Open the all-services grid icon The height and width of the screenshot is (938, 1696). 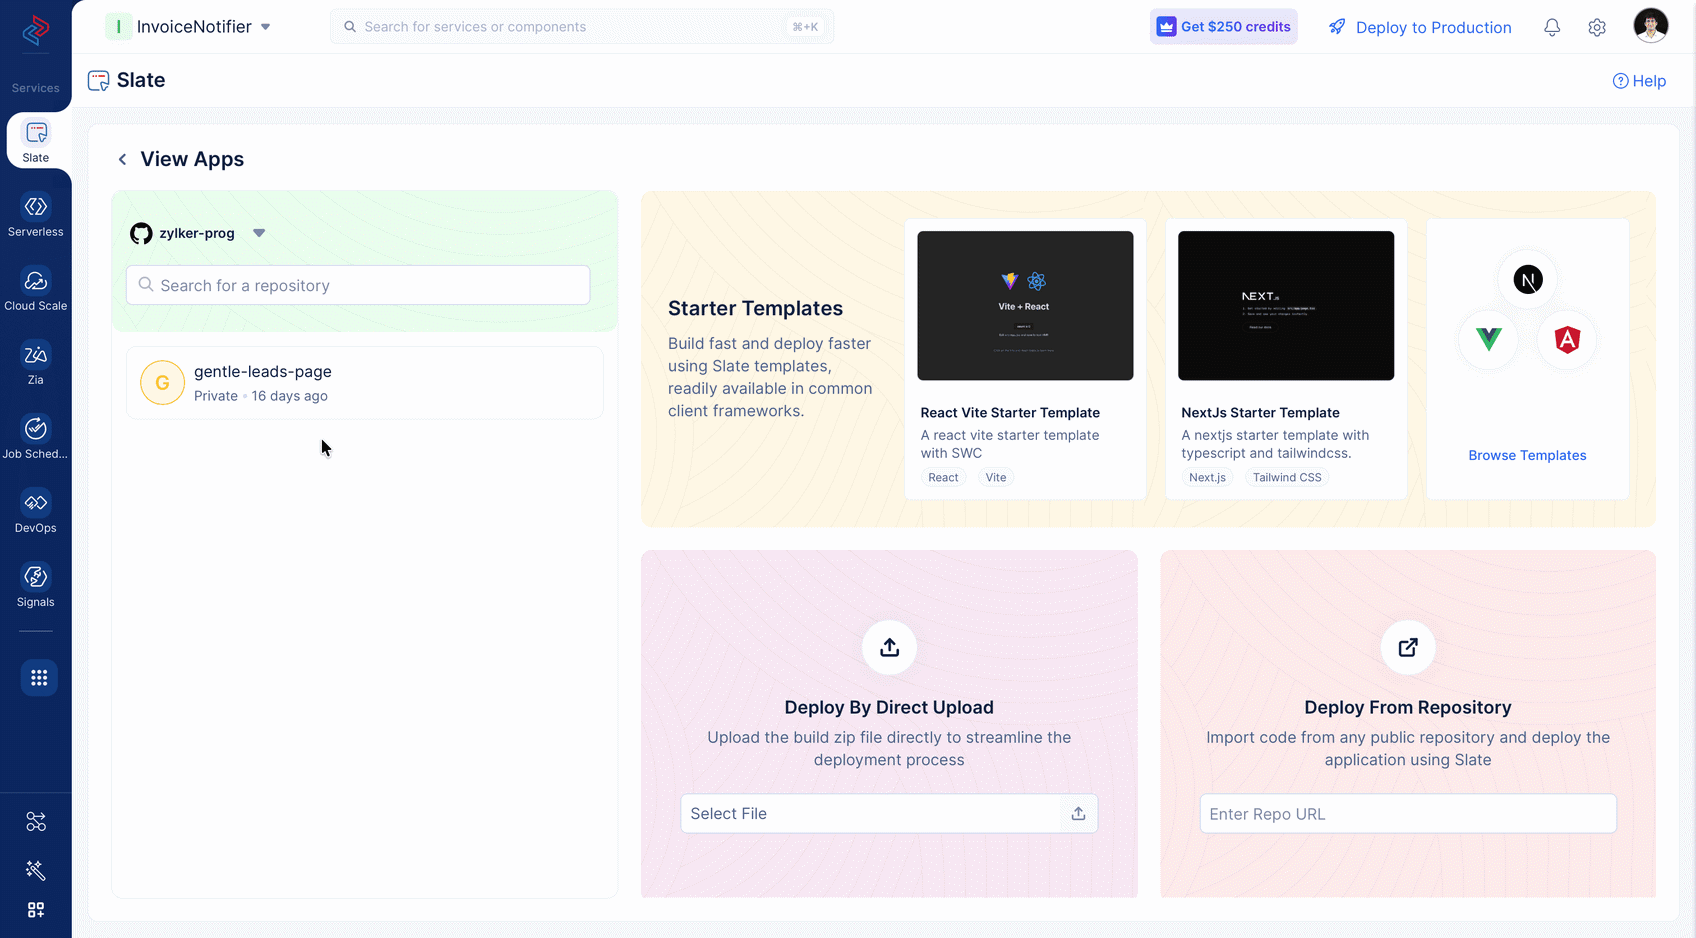[x=39, y=678]
